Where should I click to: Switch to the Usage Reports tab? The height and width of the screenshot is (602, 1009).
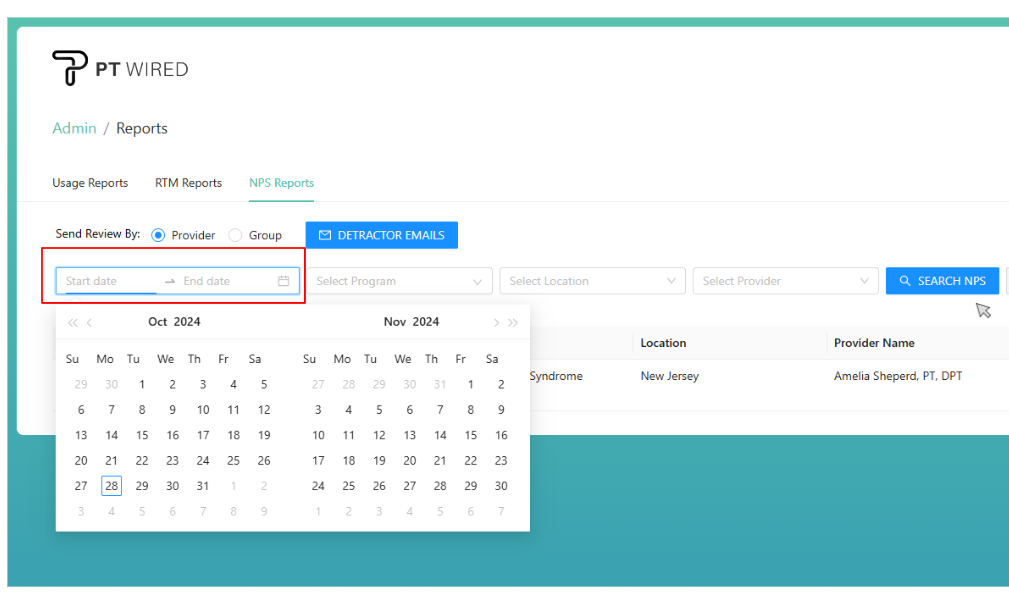tap(90, 183)
